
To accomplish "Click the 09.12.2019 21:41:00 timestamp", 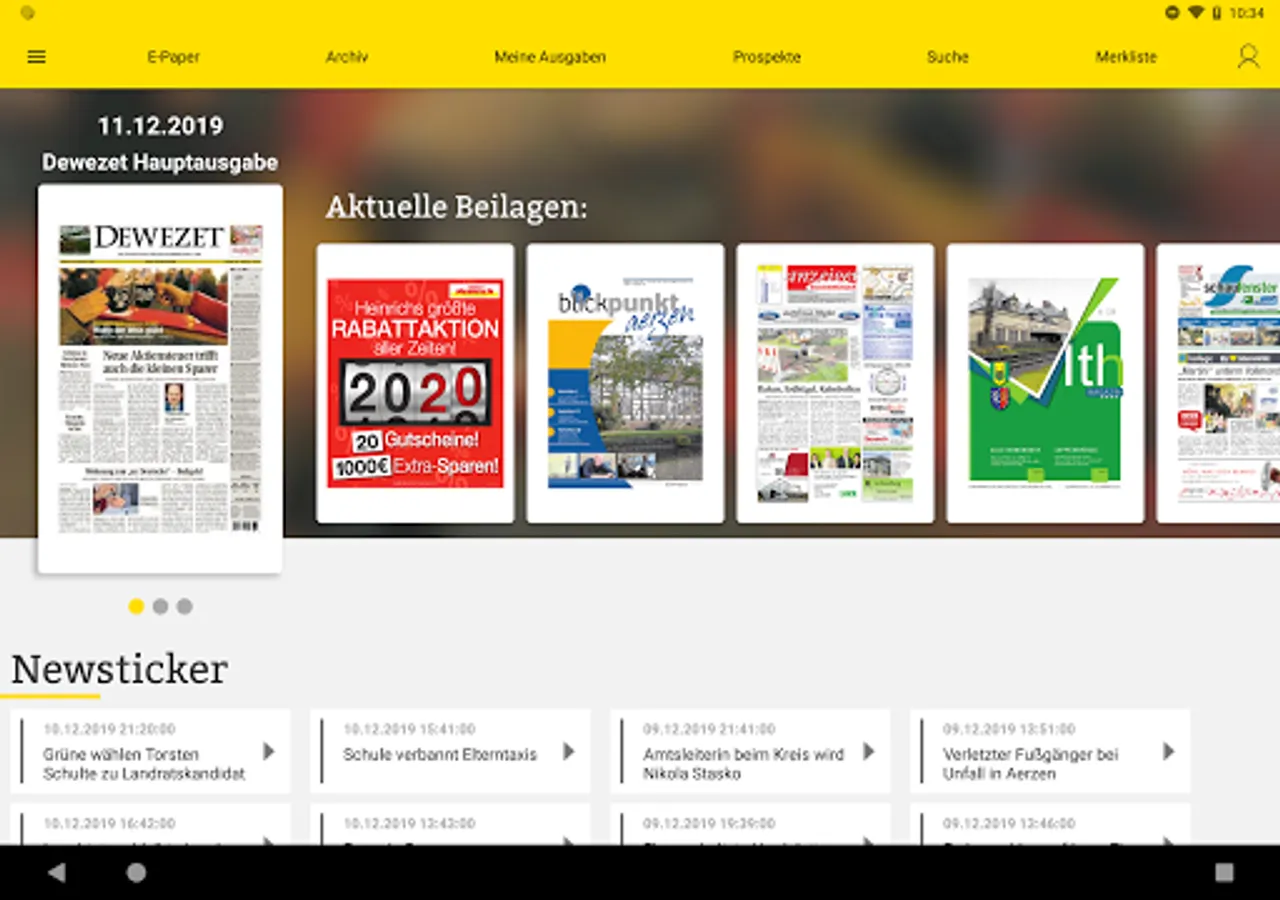I will coord(709,729).
